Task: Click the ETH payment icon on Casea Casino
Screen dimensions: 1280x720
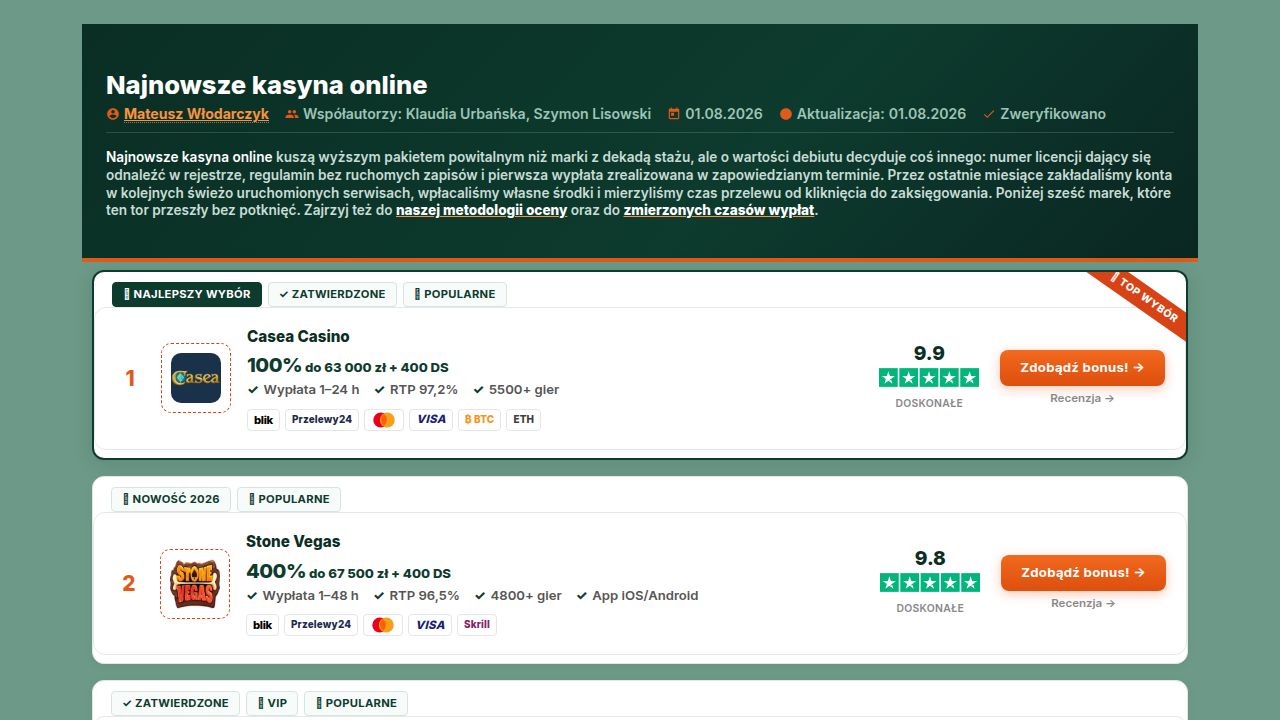Action: click(x=523, y=420)
